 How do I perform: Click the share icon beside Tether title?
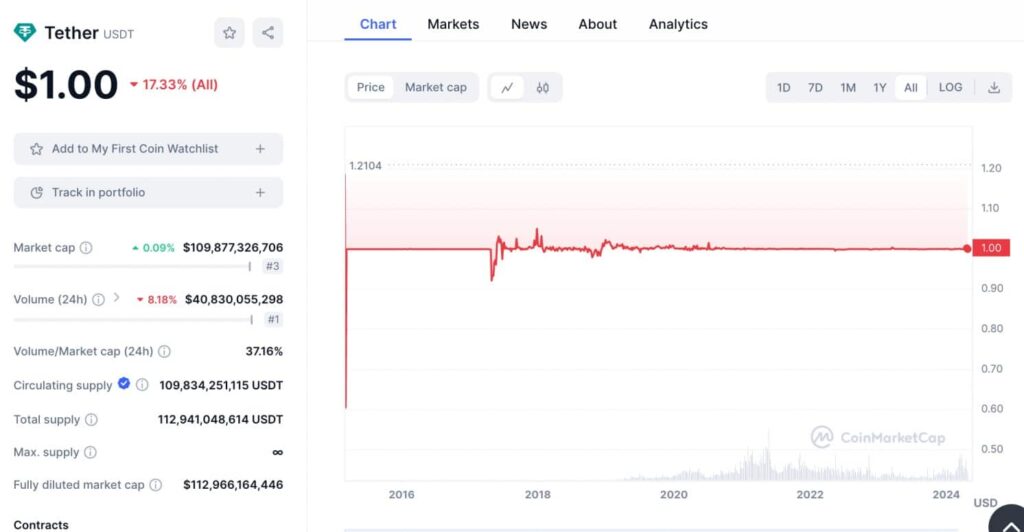(268, 33)
